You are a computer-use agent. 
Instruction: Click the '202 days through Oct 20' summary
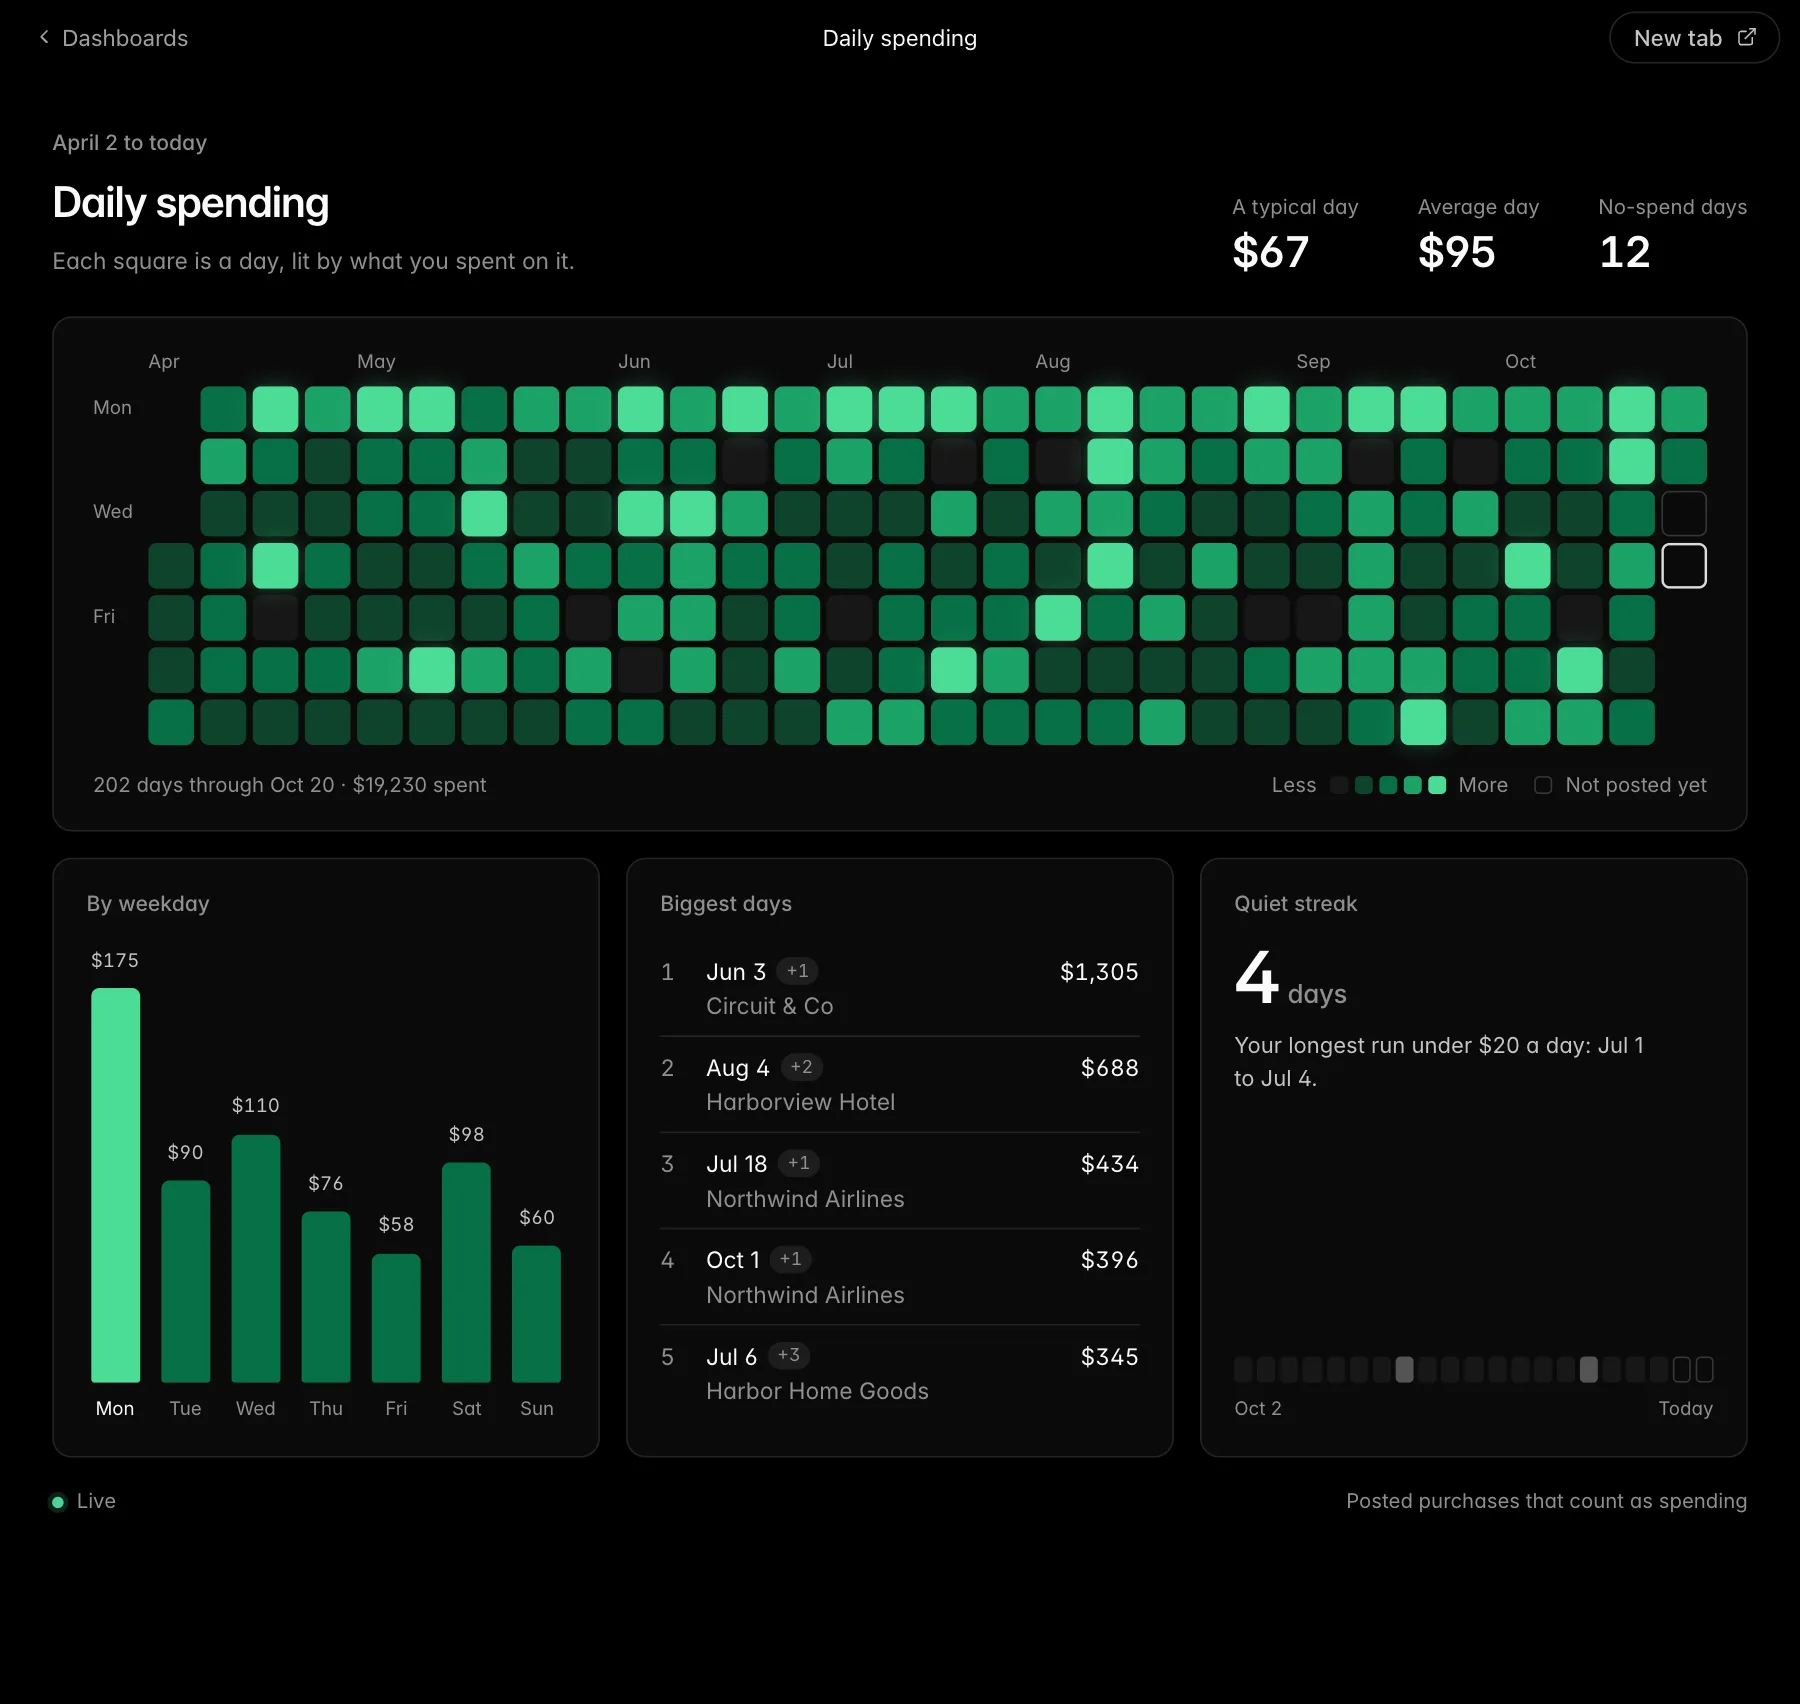coord(290,785)
